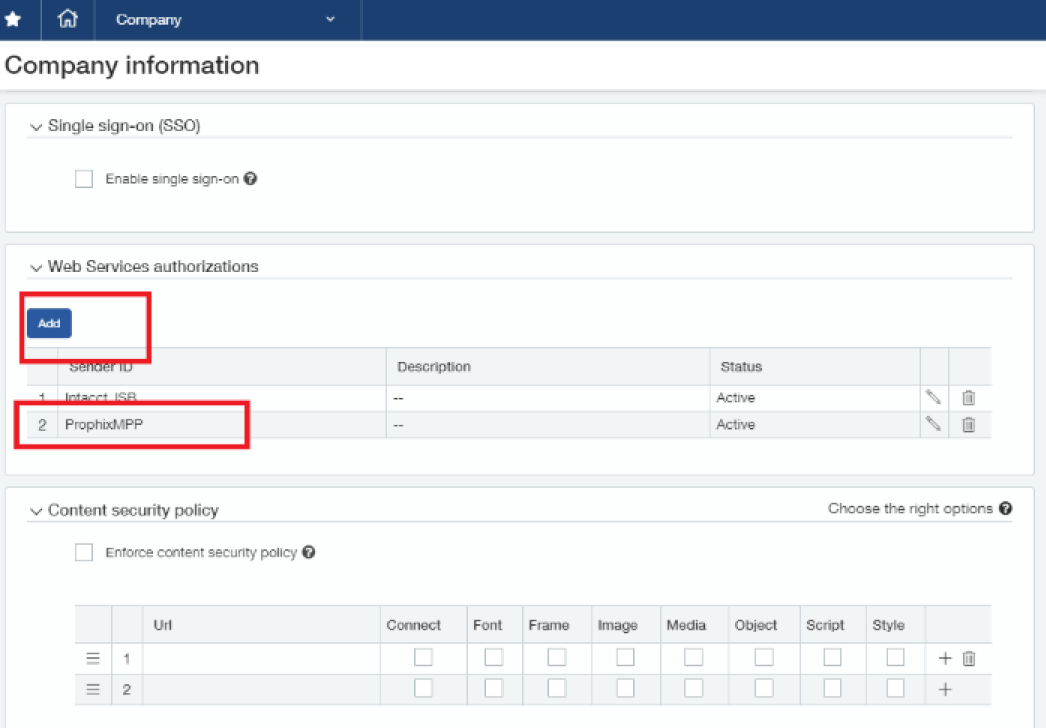Screen dimensions: 1046x728
Task: Click Choose the right options text
Action: click(910, 508)
